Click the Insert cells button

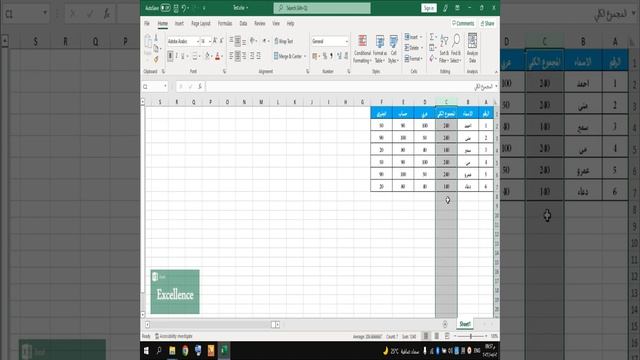click(413, 37)
